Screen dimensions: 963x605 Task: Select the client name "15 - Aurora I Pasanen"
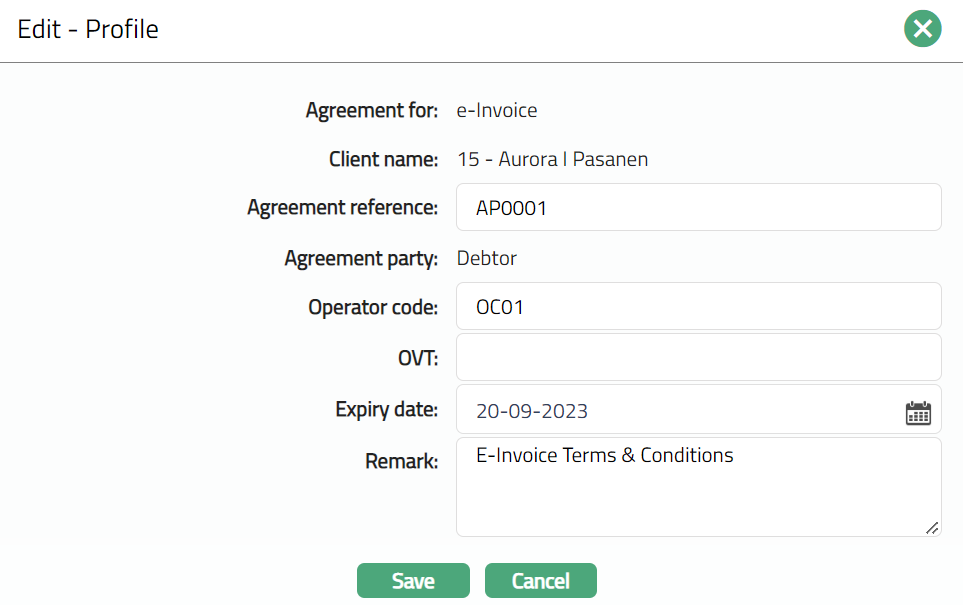[552, 159]
